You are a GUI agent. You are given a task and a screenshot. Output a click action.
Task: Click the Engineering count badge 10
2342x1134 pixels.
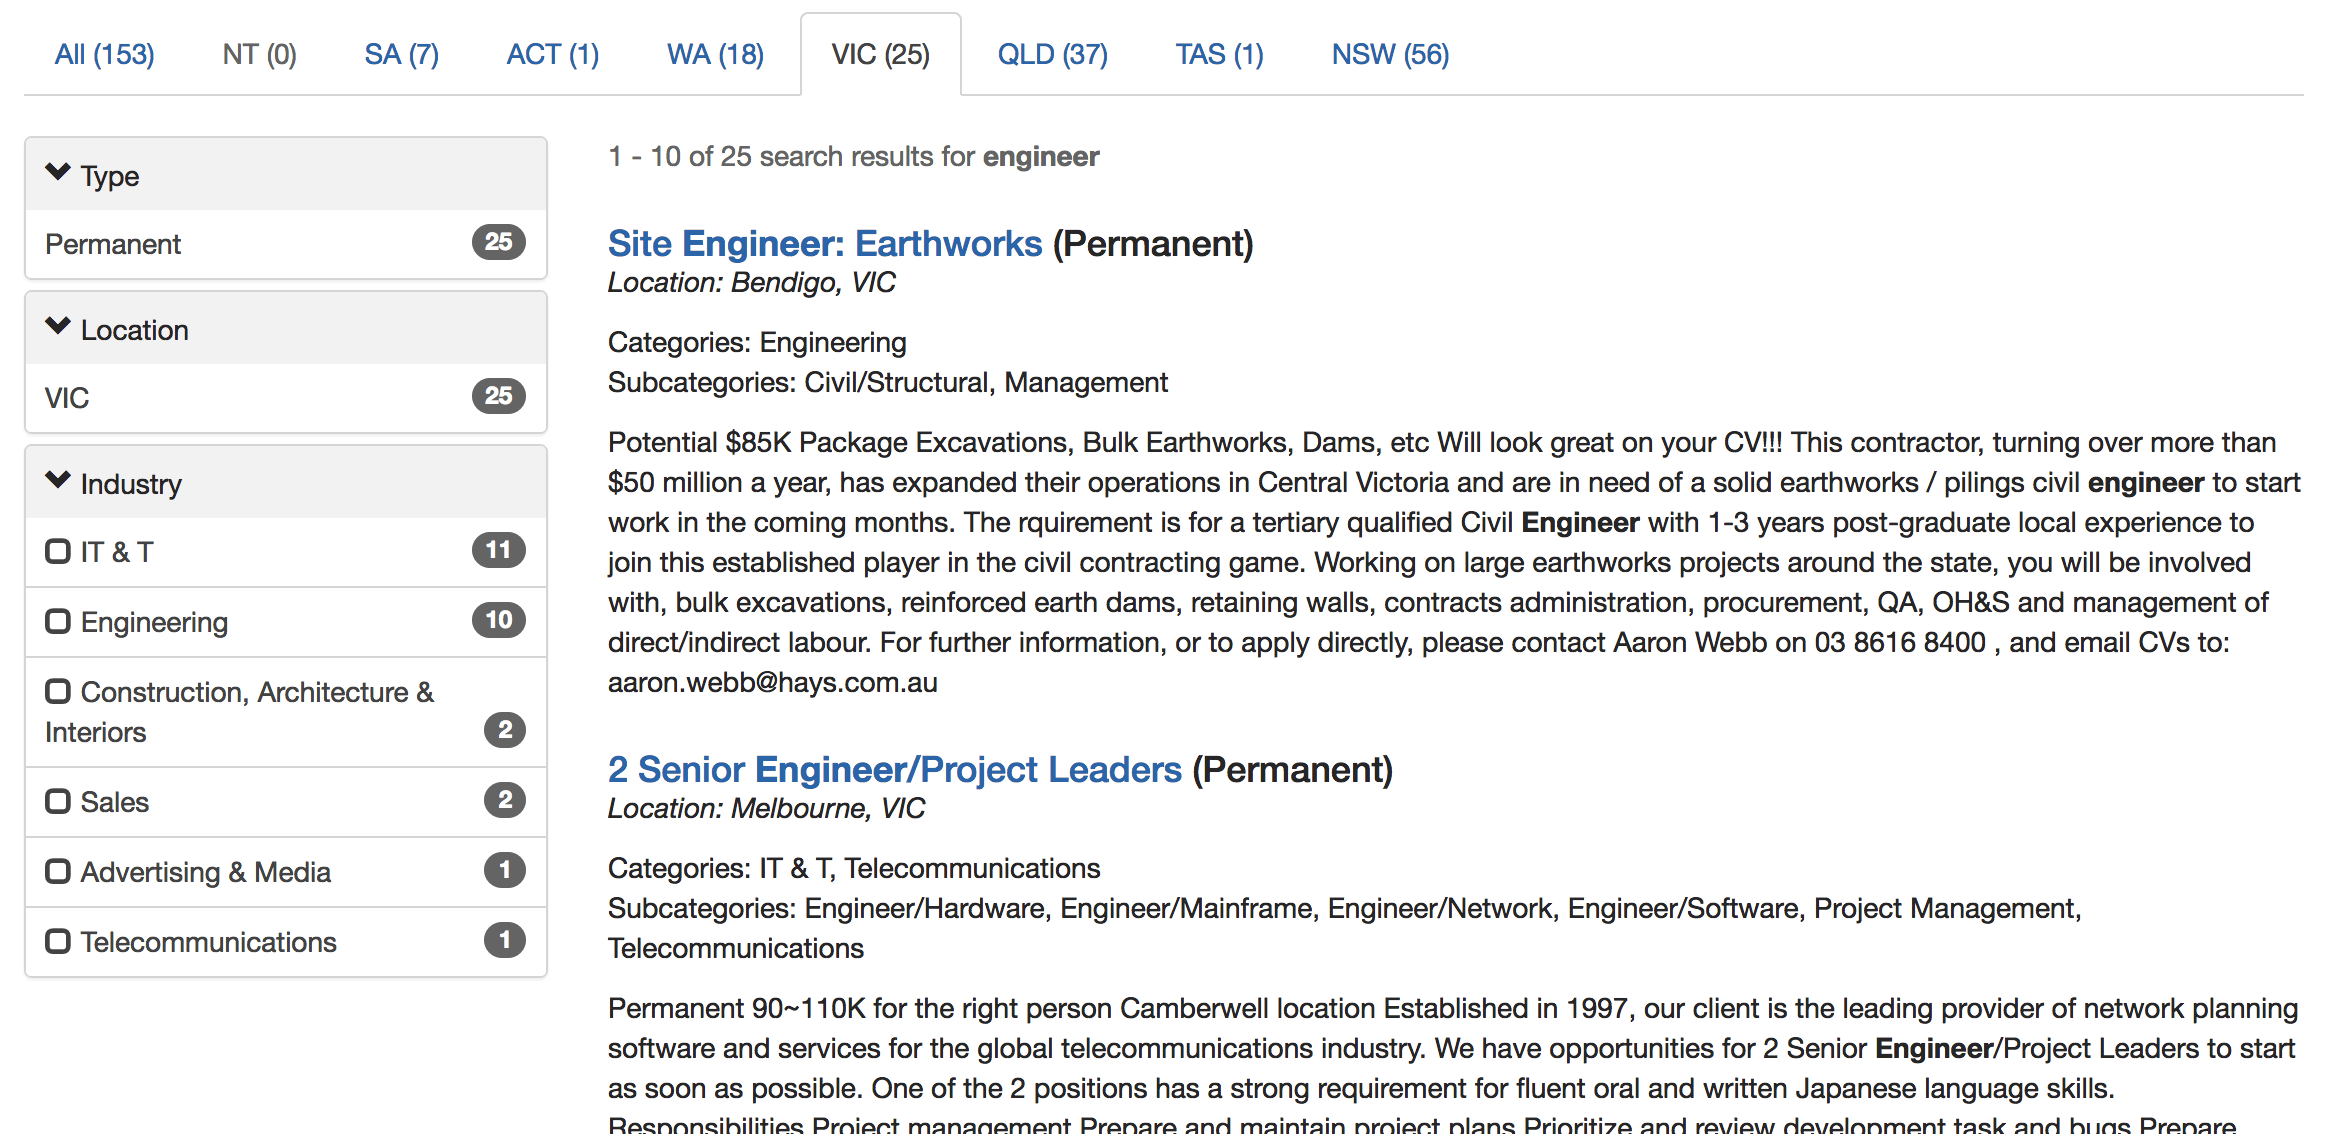498,620
